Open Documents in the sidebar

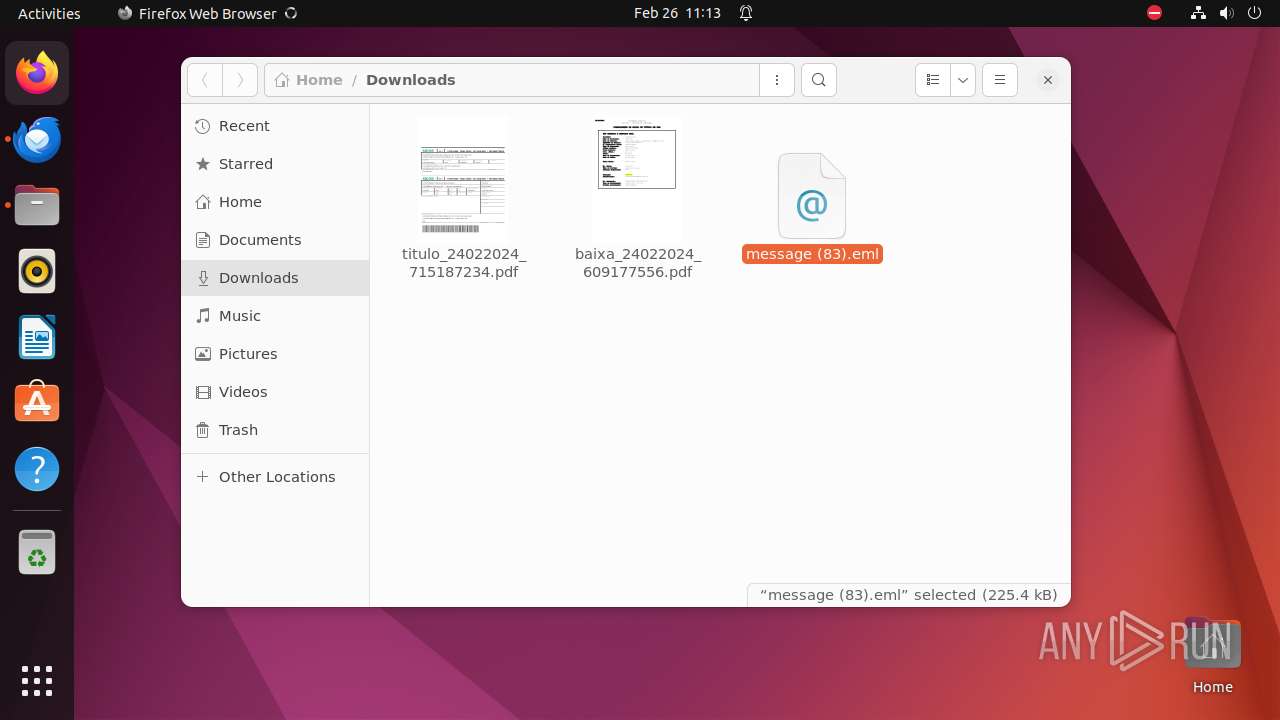[x=275, y=240]
